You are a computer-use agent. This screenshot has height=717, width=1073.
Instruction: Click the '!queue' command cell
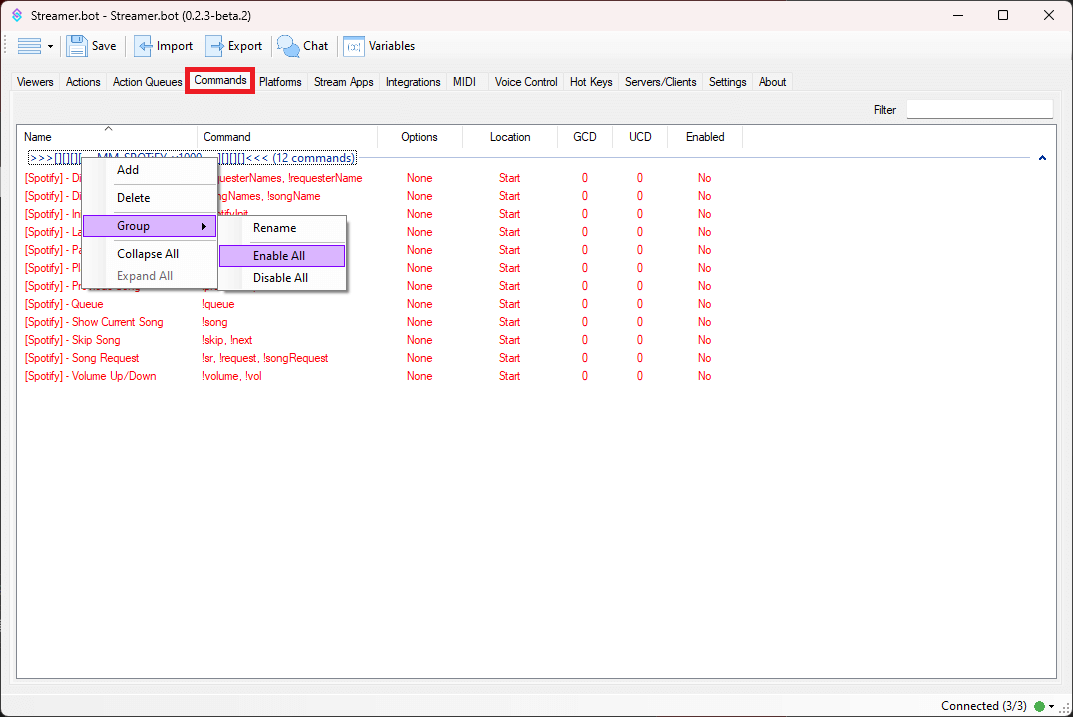(x=218, y=304)
